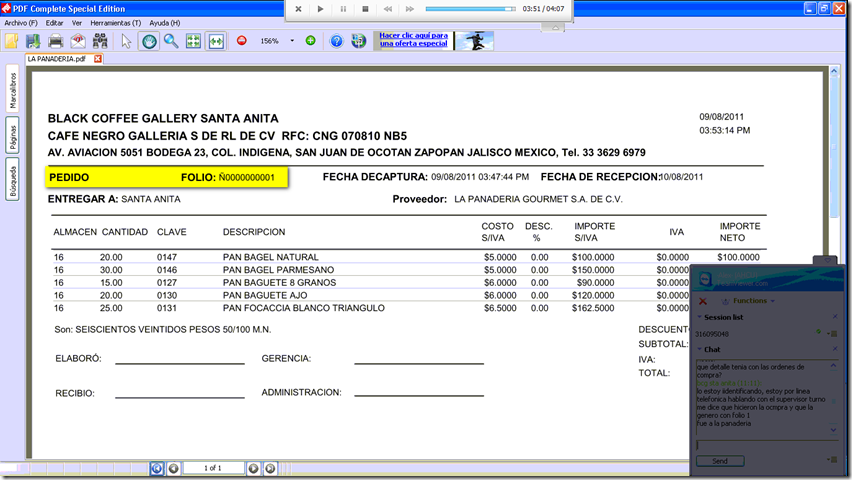Toggle the arrow selection cursor tool

(126, 41)
